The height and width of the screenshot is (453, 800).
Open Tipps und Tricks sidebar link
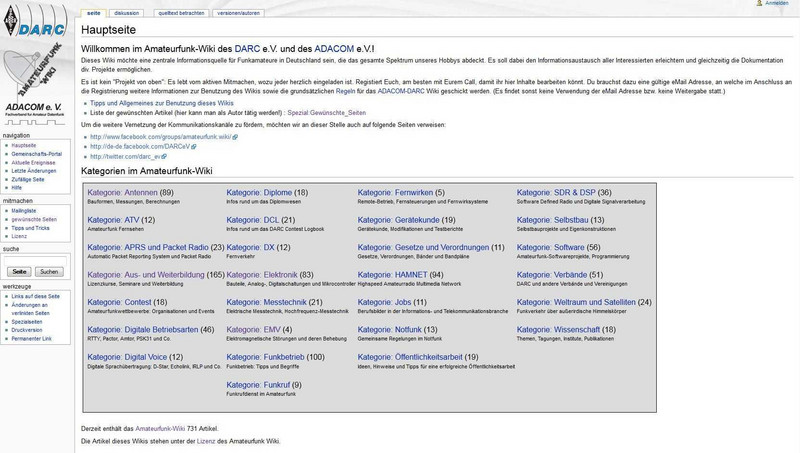pos(31,228)
